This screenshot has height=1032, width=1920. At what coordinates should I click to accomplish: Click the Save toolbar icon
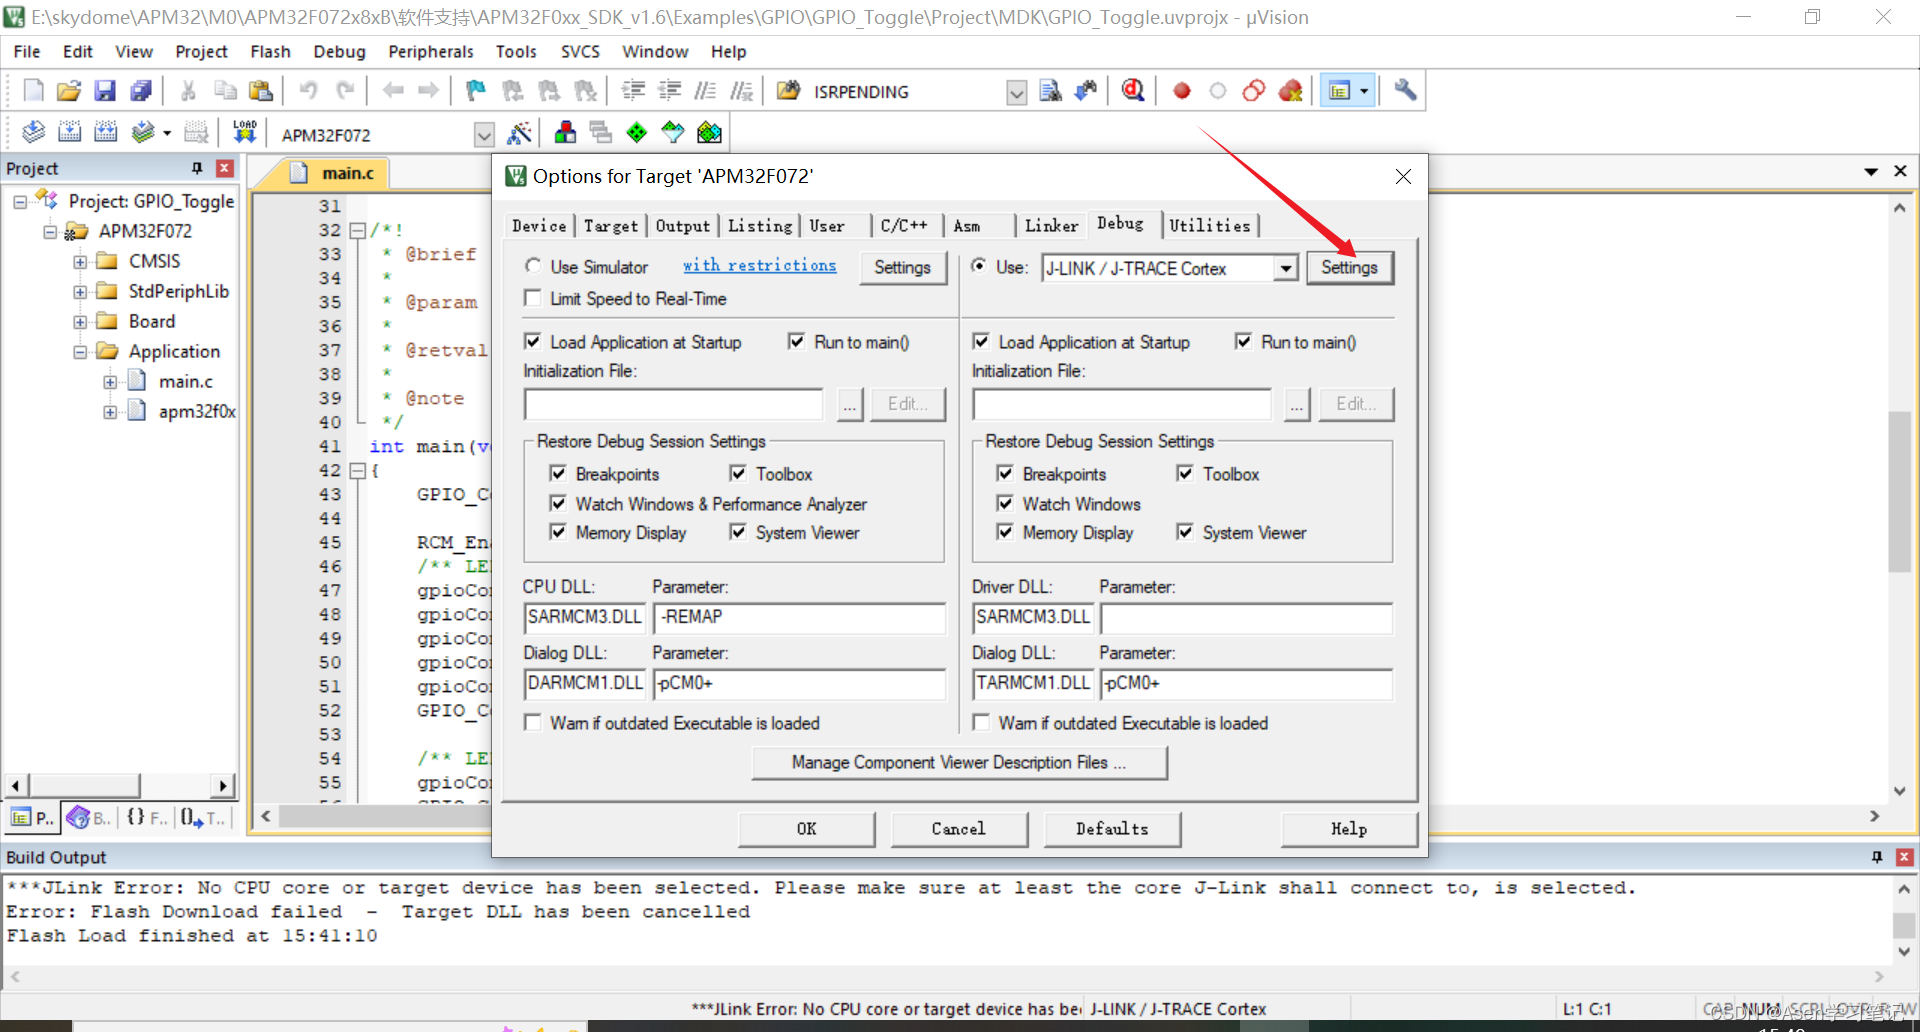coord(104,91)
